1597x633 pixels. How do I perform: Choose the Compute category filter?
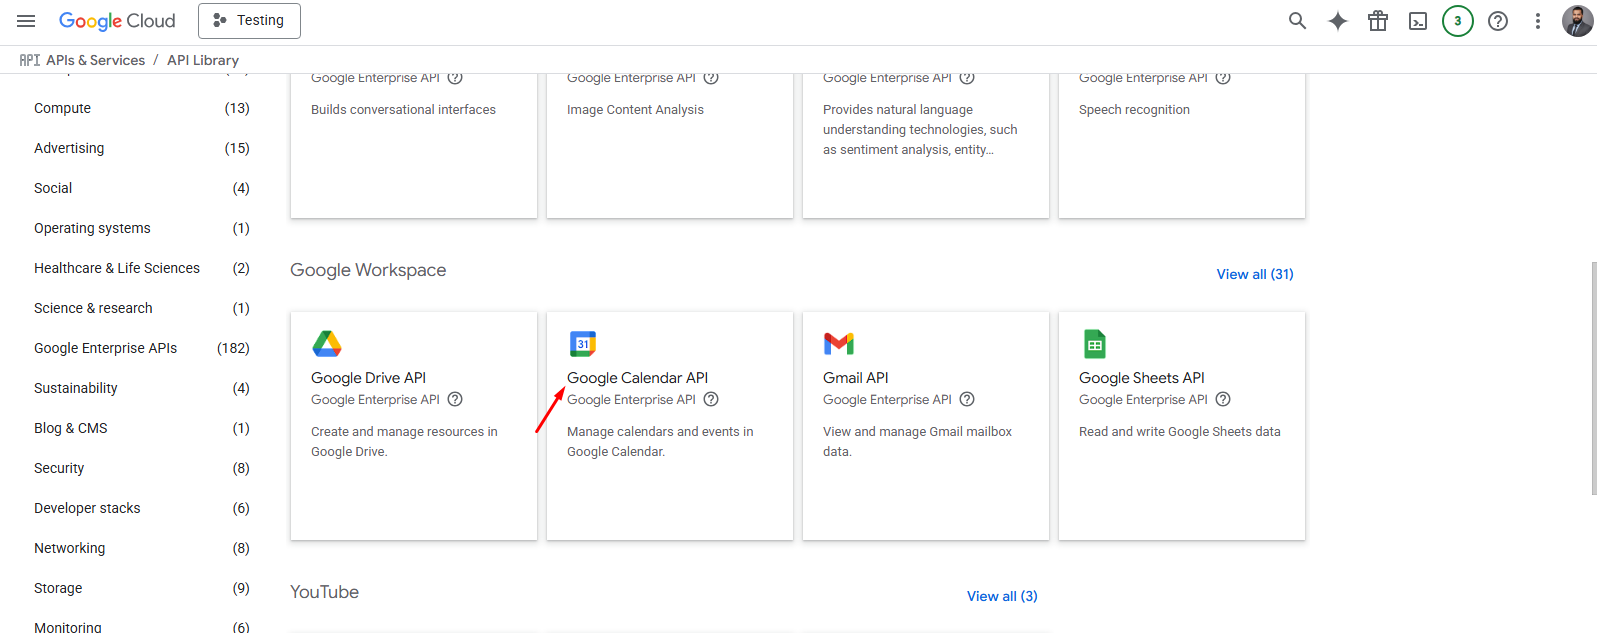coord(62,108)
